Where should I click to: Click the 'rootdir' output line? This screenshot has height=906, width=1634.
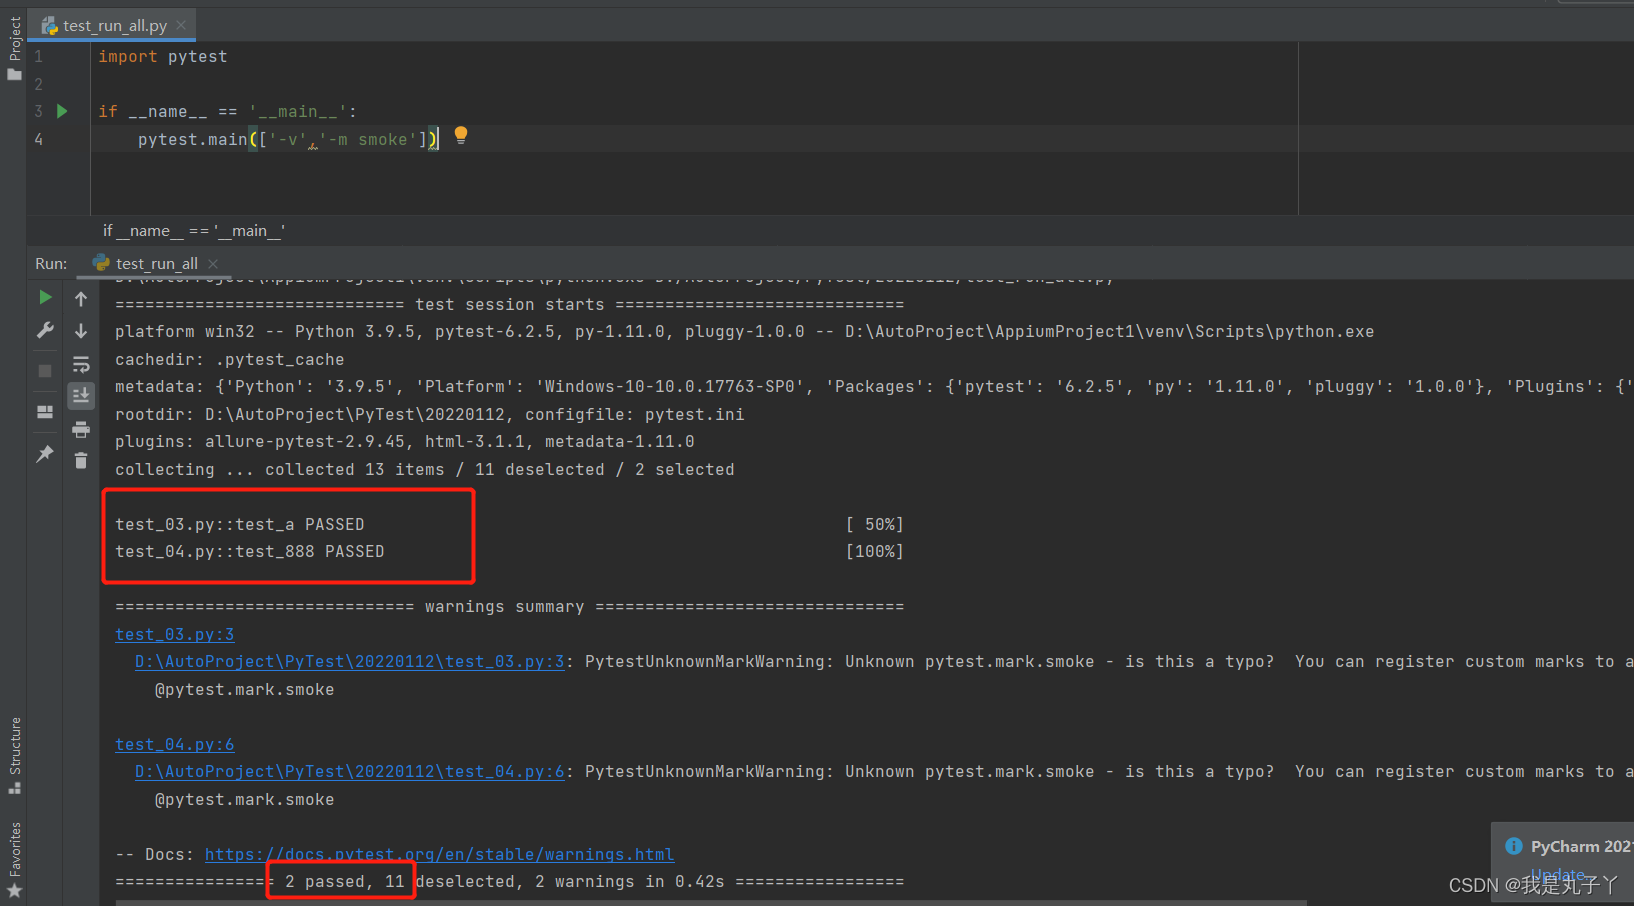click(x=430, y=414)
